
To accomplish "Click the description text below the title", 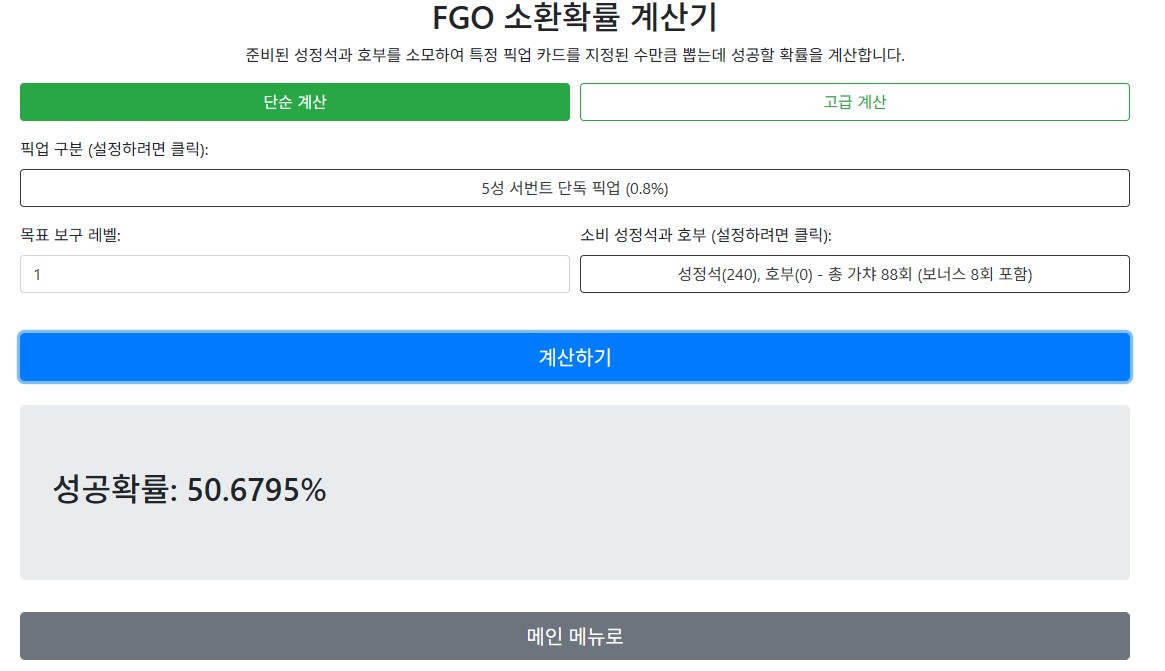I will 574,55.
